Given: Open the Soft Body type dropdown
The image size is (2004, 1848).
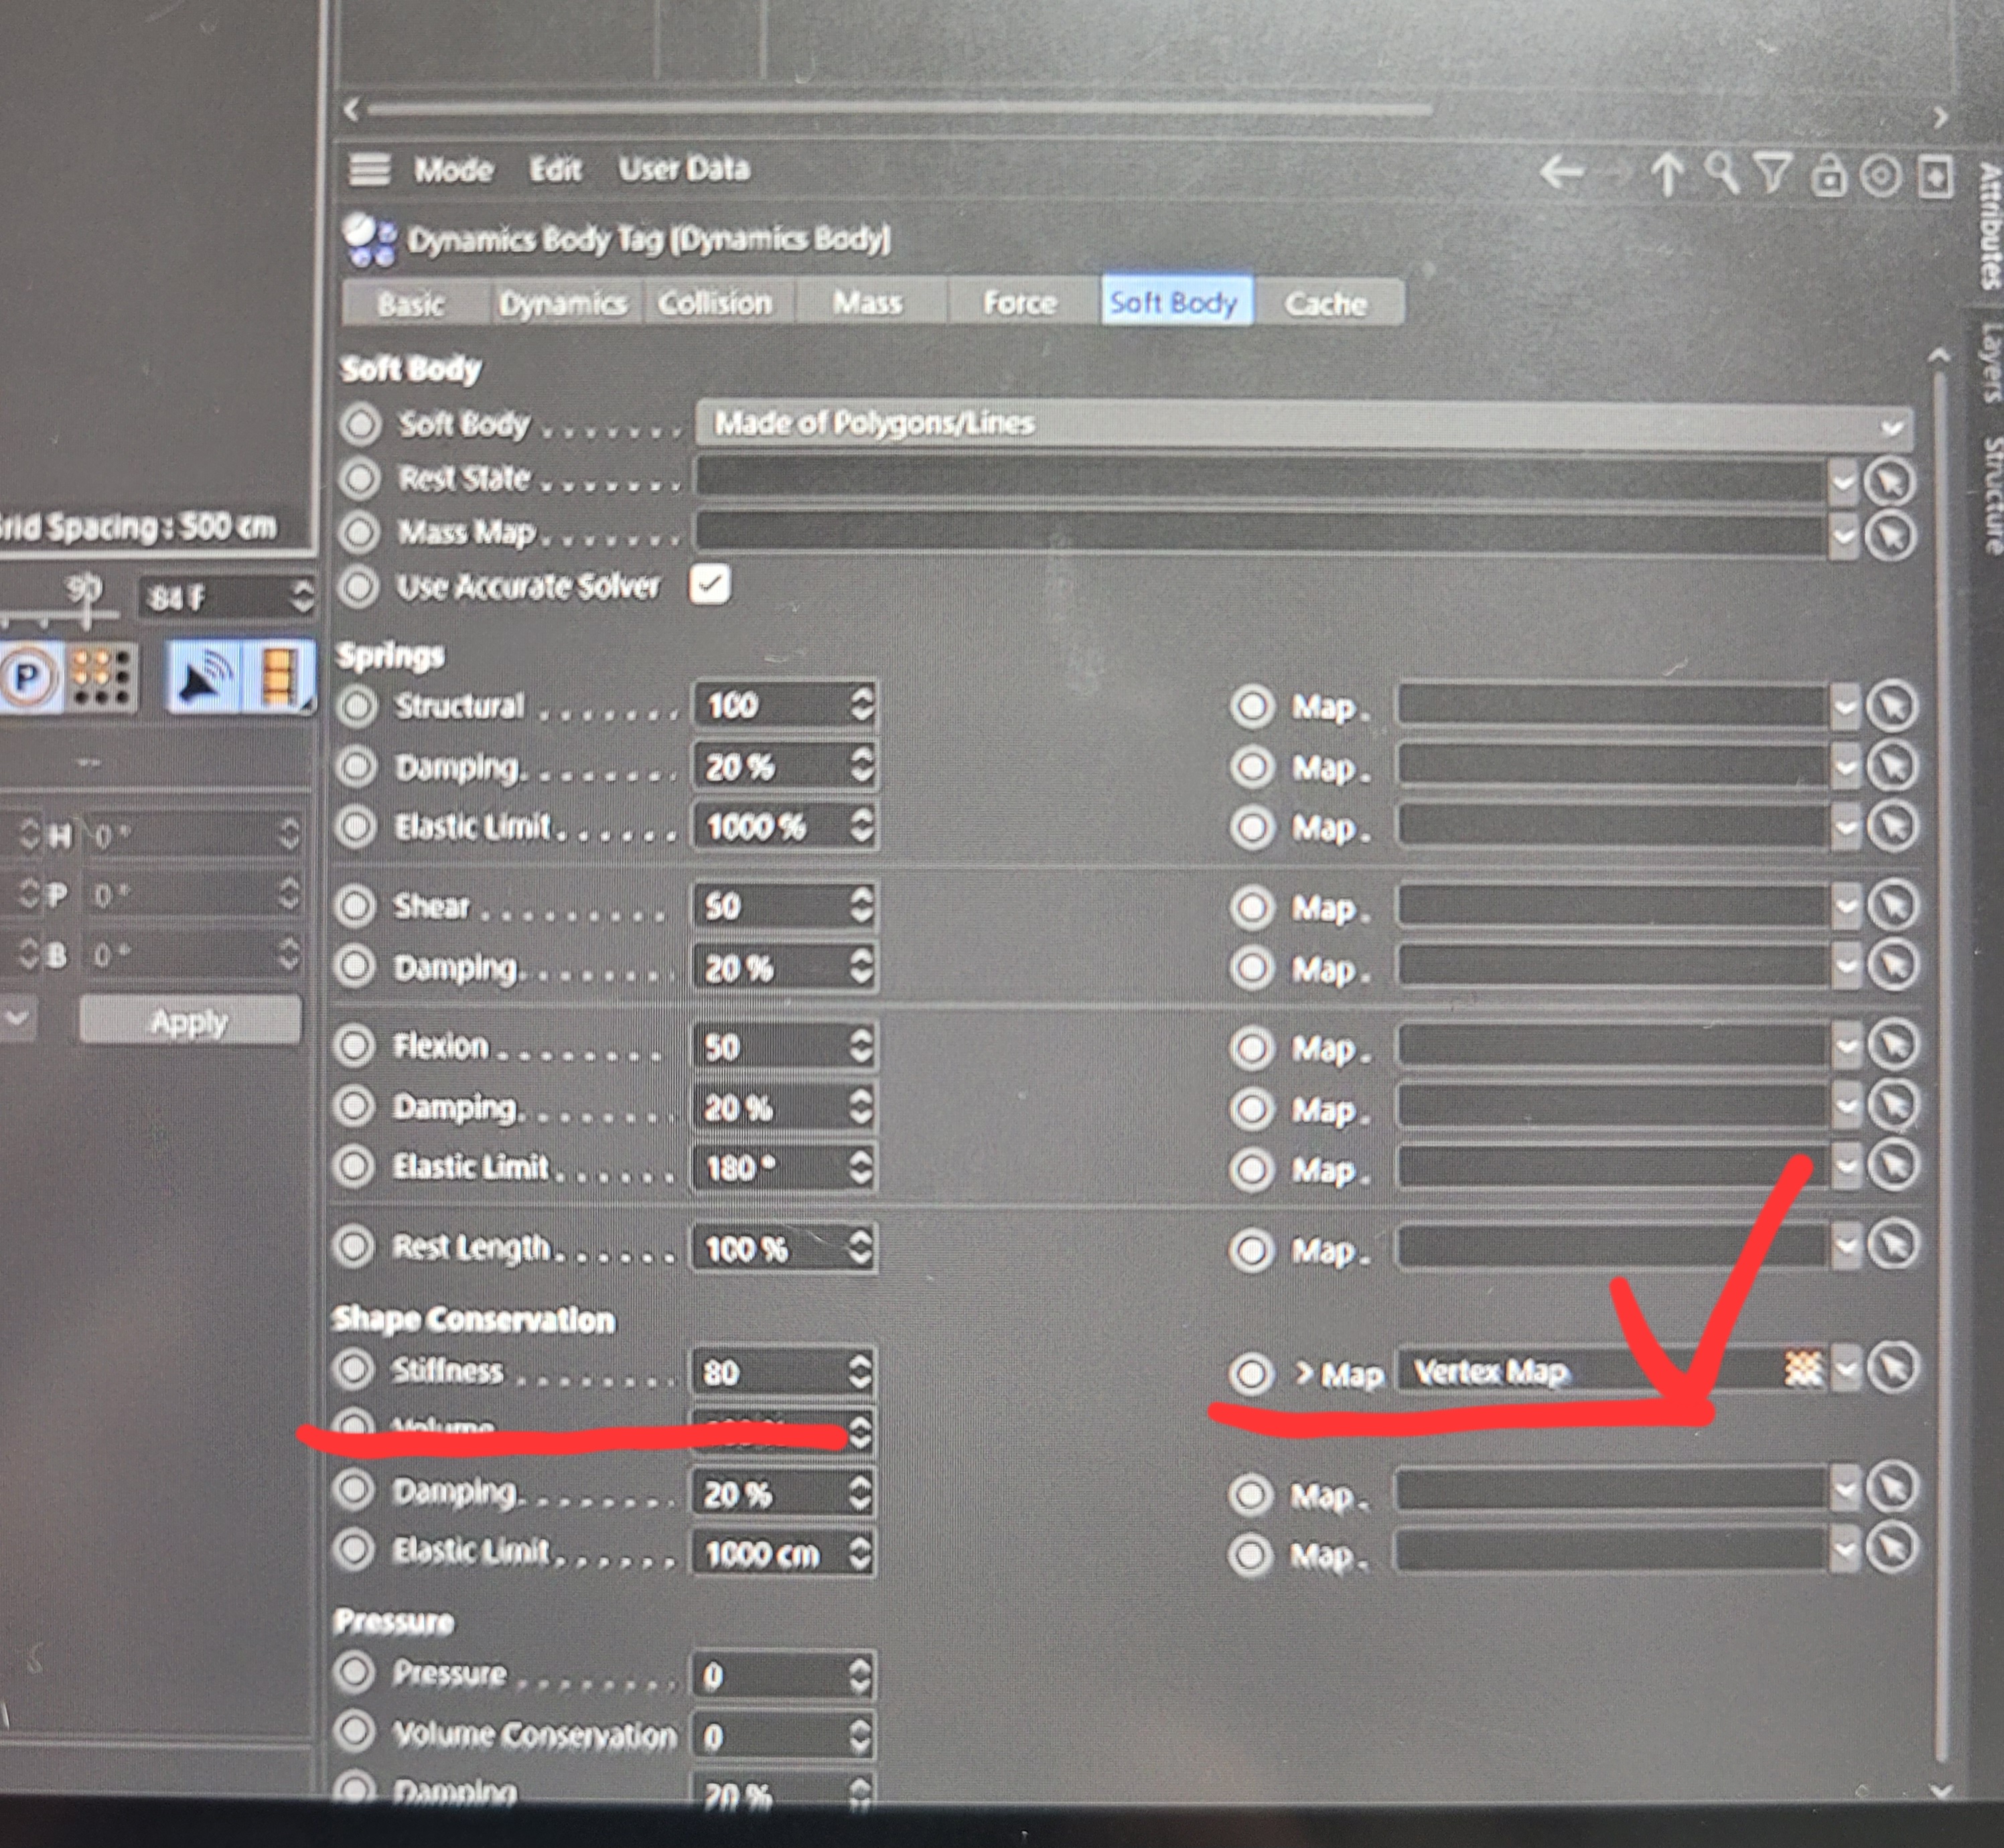Looking at the screenshot, I should point(1304,425).
